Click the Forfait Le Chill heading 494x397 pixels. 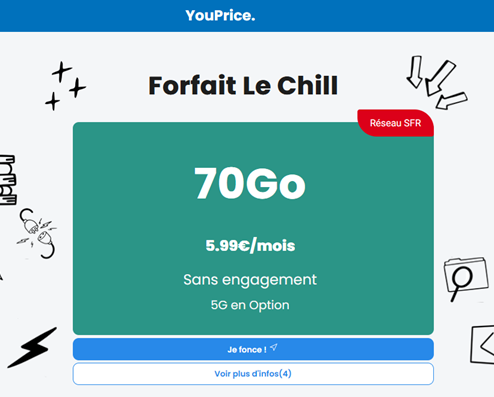(243, 86)
